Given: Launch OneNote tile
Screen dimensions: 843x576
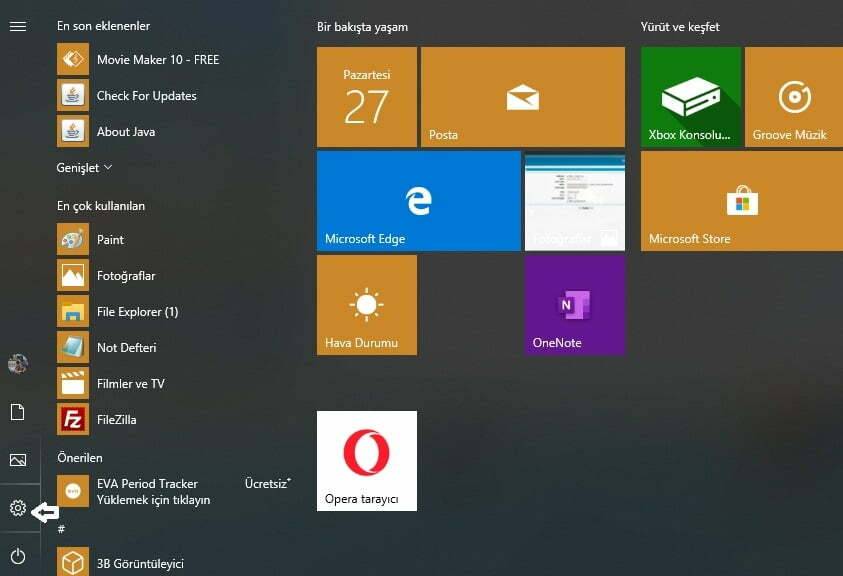Looking at the screenshot, I should [x=575, y=305].
